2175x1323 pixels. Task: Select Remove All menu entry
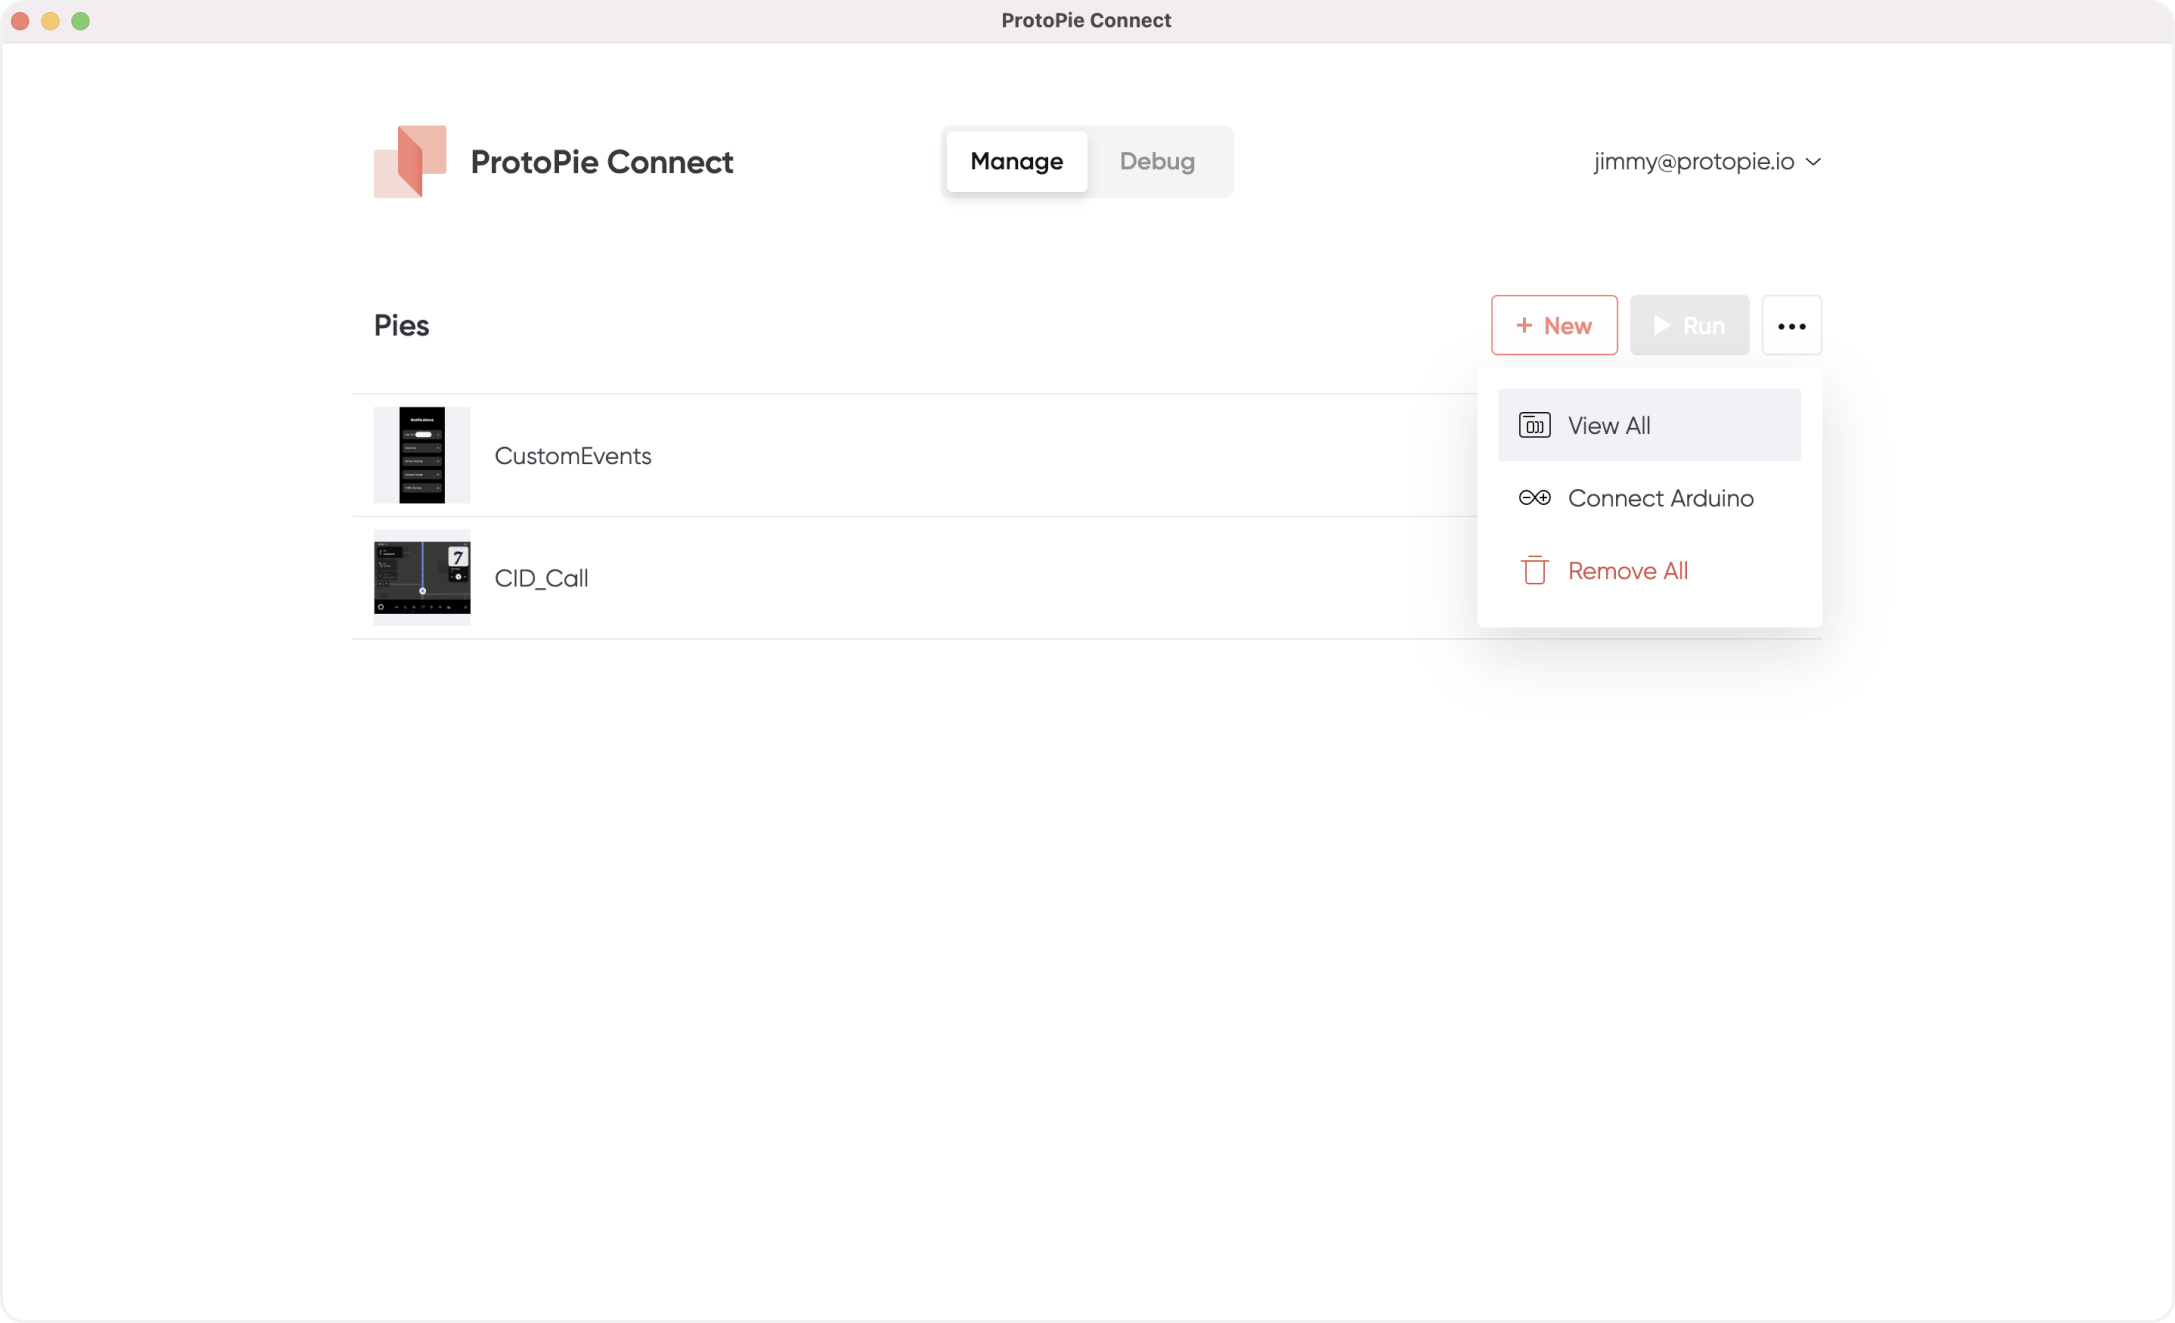click(1627, 571)
